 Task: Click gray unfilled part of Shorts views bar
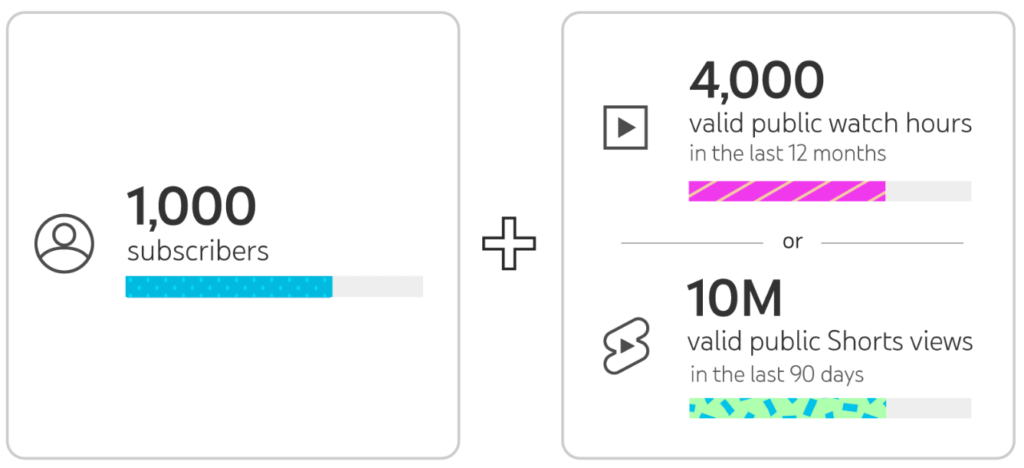(929, 408)
